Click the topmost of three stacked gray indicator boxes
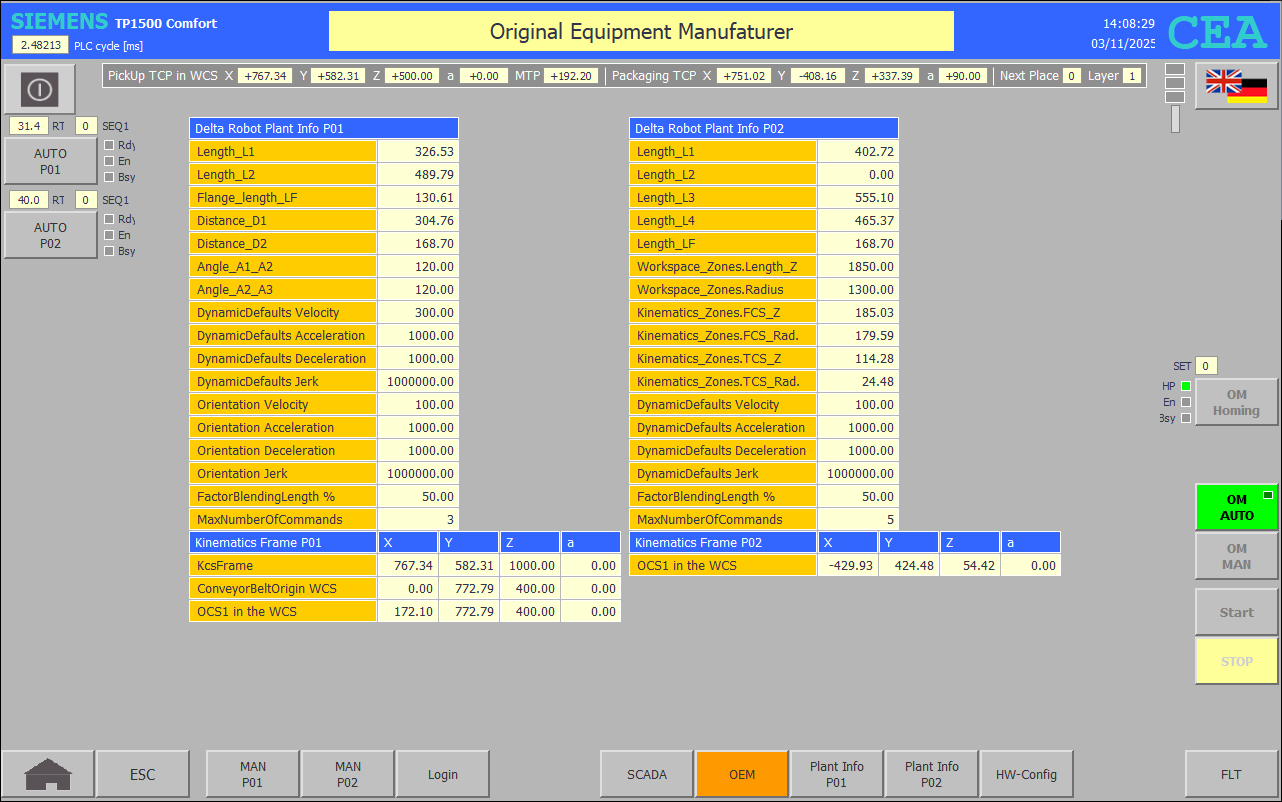 [x=1175, y=69]
